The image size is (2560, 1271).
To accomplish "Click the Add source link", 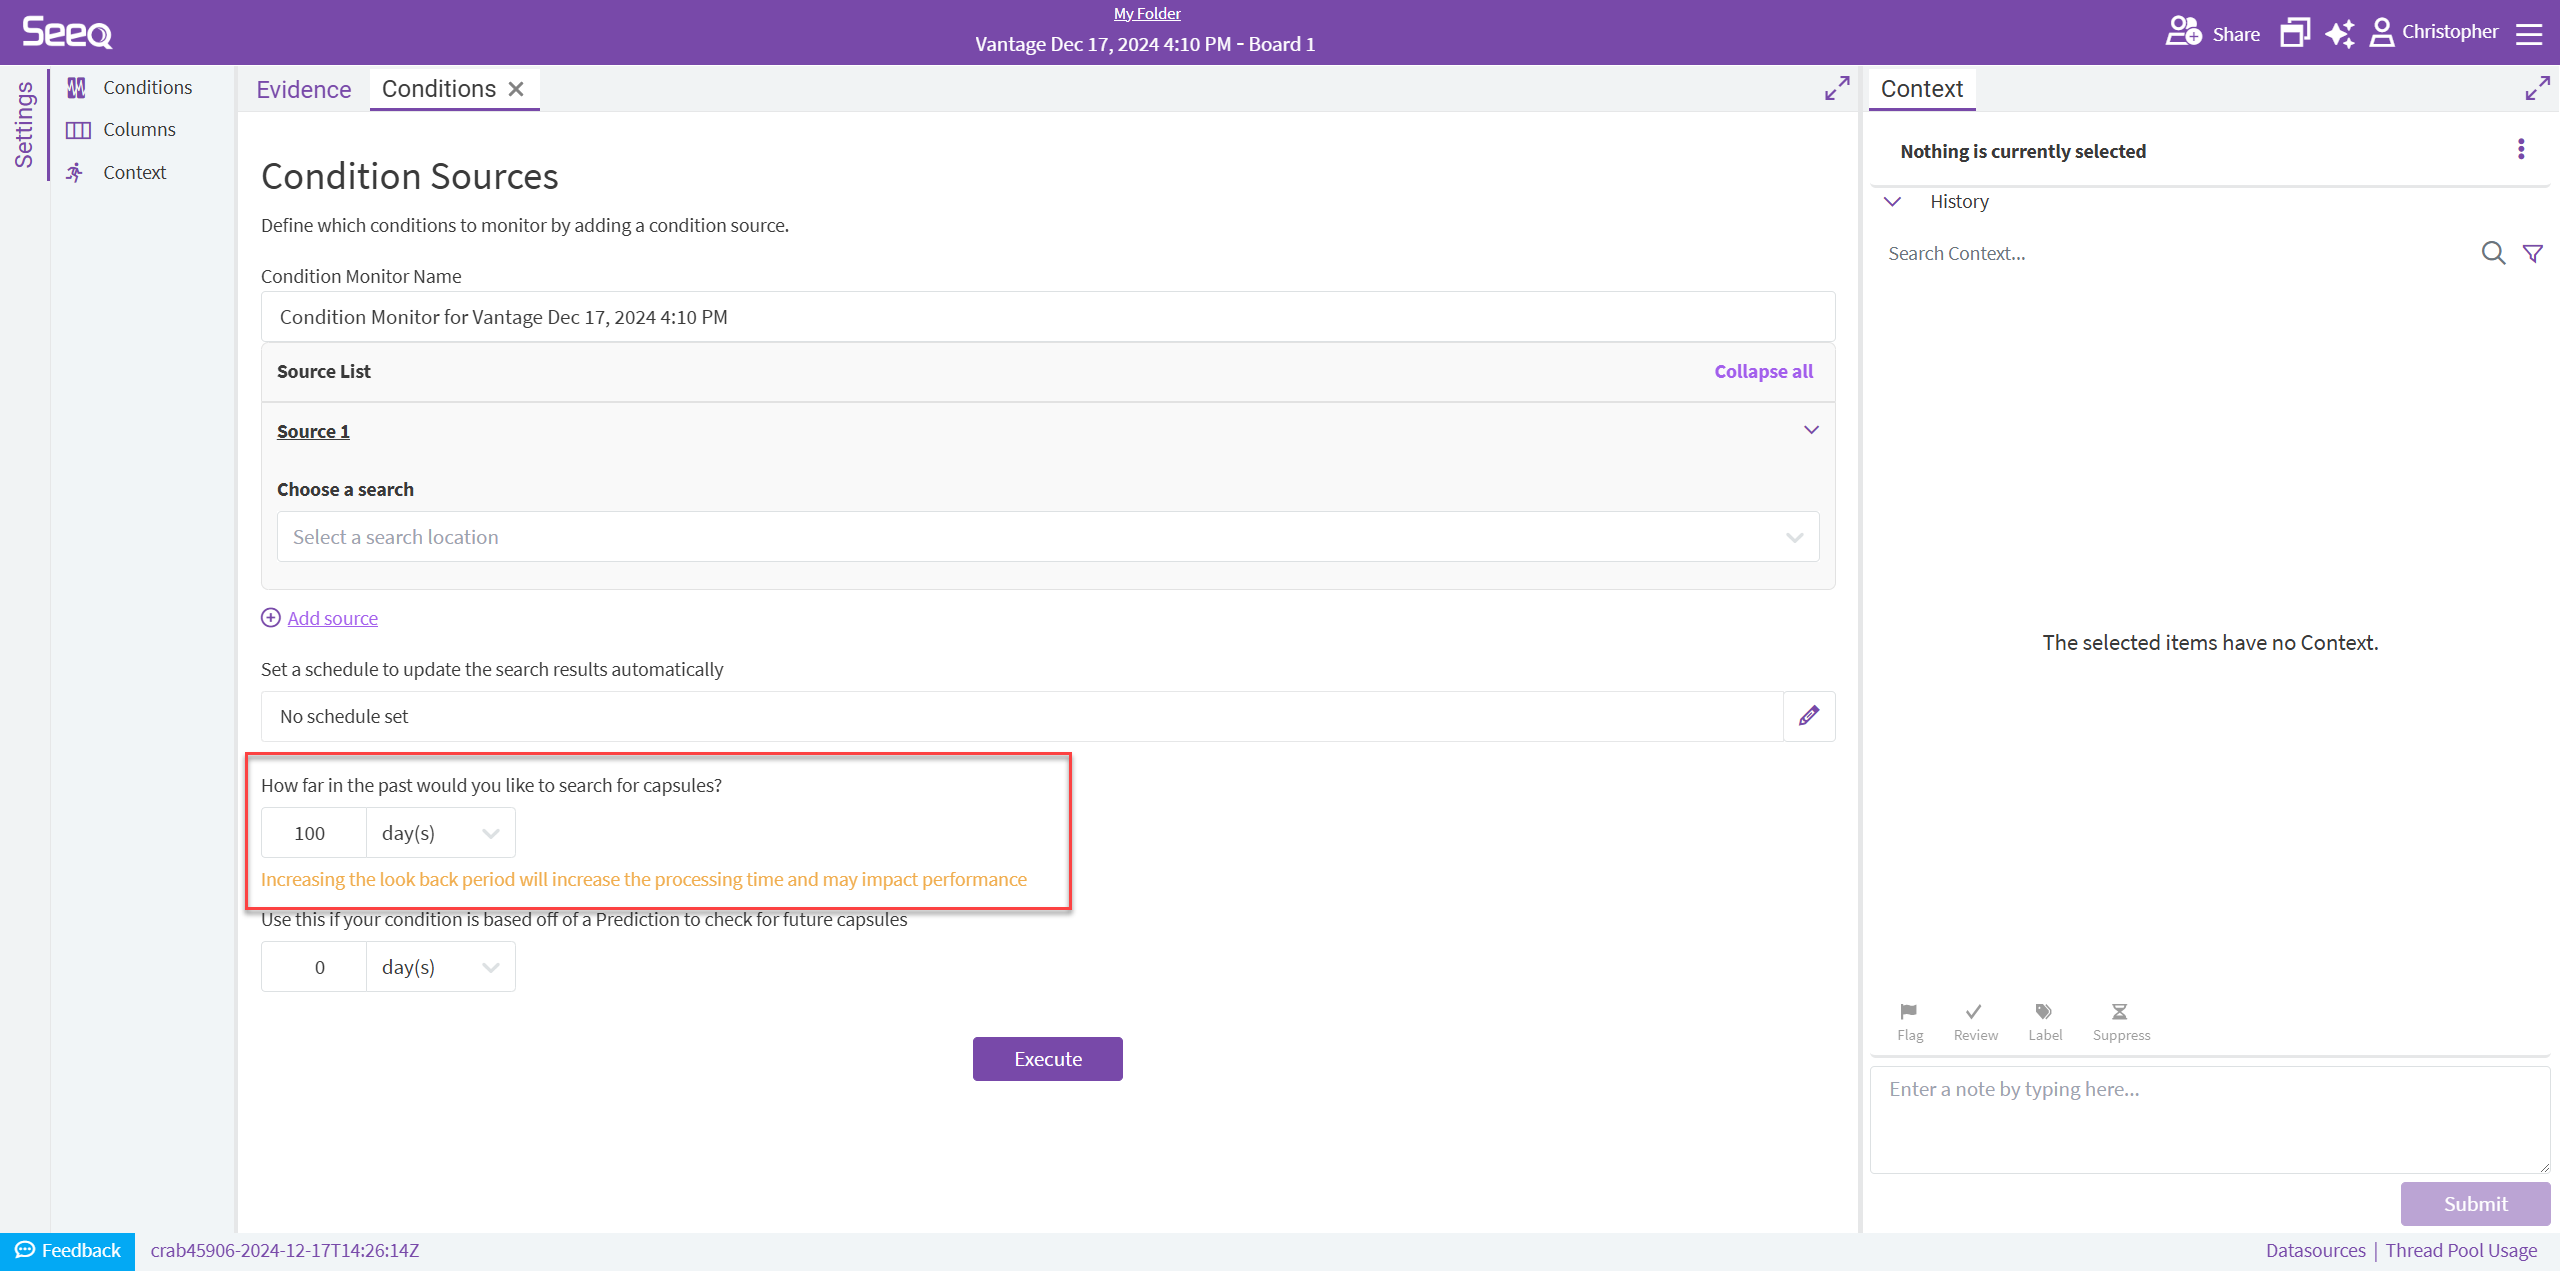I will click(332, 618).
